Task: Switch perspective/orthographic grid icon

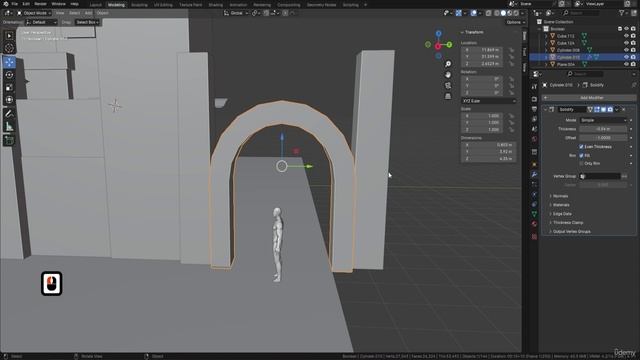Action: [x=448, y=96]
